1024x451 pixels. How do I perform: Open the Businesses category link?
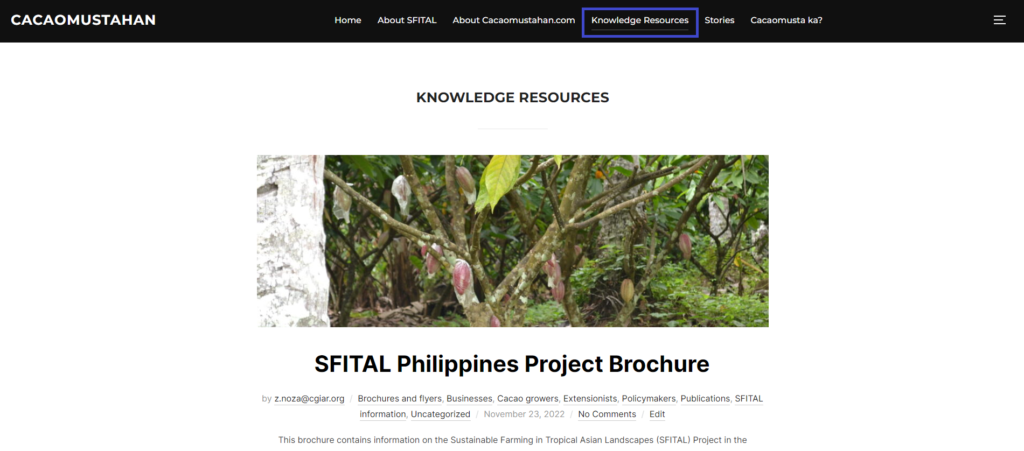tap(470, 398)
